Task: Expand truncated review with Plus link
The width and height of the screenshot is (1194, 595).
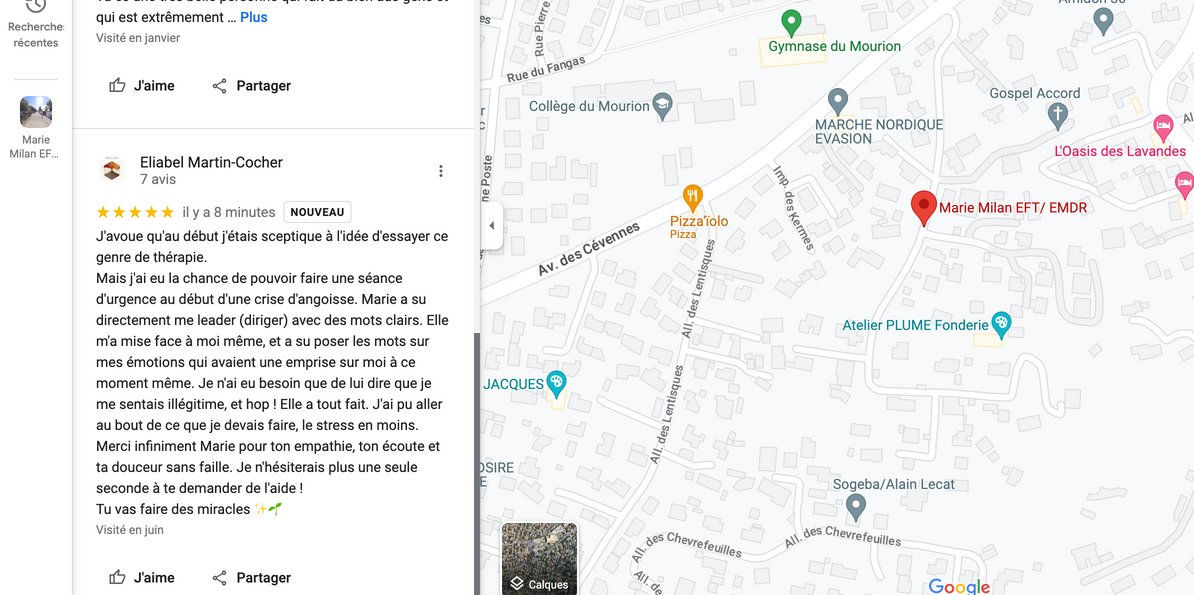Action: tap(254, 17)
